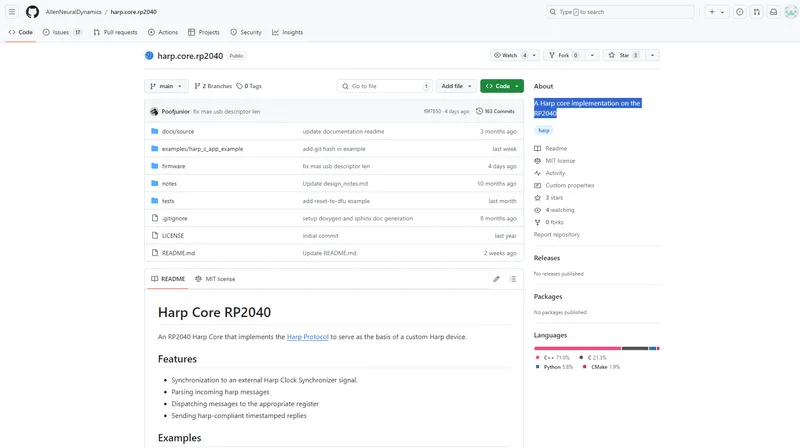Screen dimensions: 800x448
Task: Go to the GitHub homepage logo
Action: coord(32,12)
